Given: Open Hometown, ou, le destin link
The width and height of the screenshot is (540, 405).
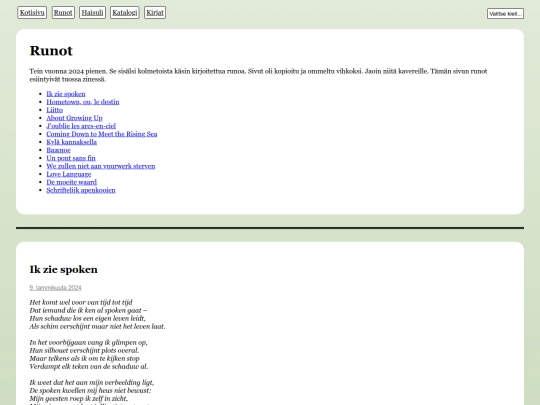Looking at the screenshot, I should (83, 102).
